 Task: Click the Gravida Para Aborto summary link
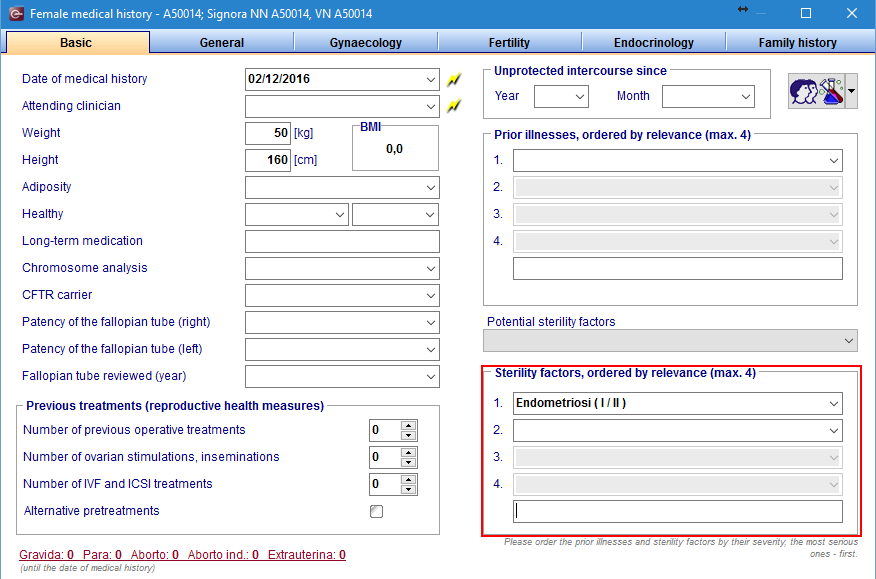182,554
